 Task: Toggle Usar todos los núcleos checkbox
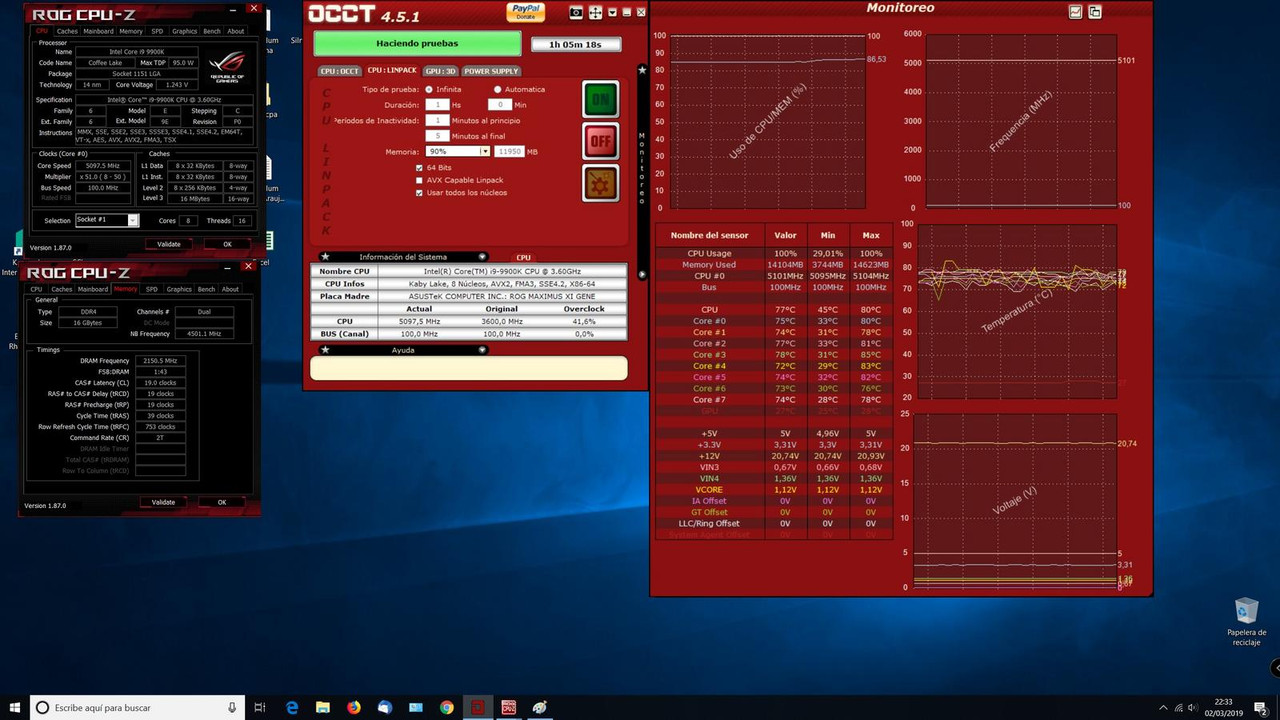(420, 192)
